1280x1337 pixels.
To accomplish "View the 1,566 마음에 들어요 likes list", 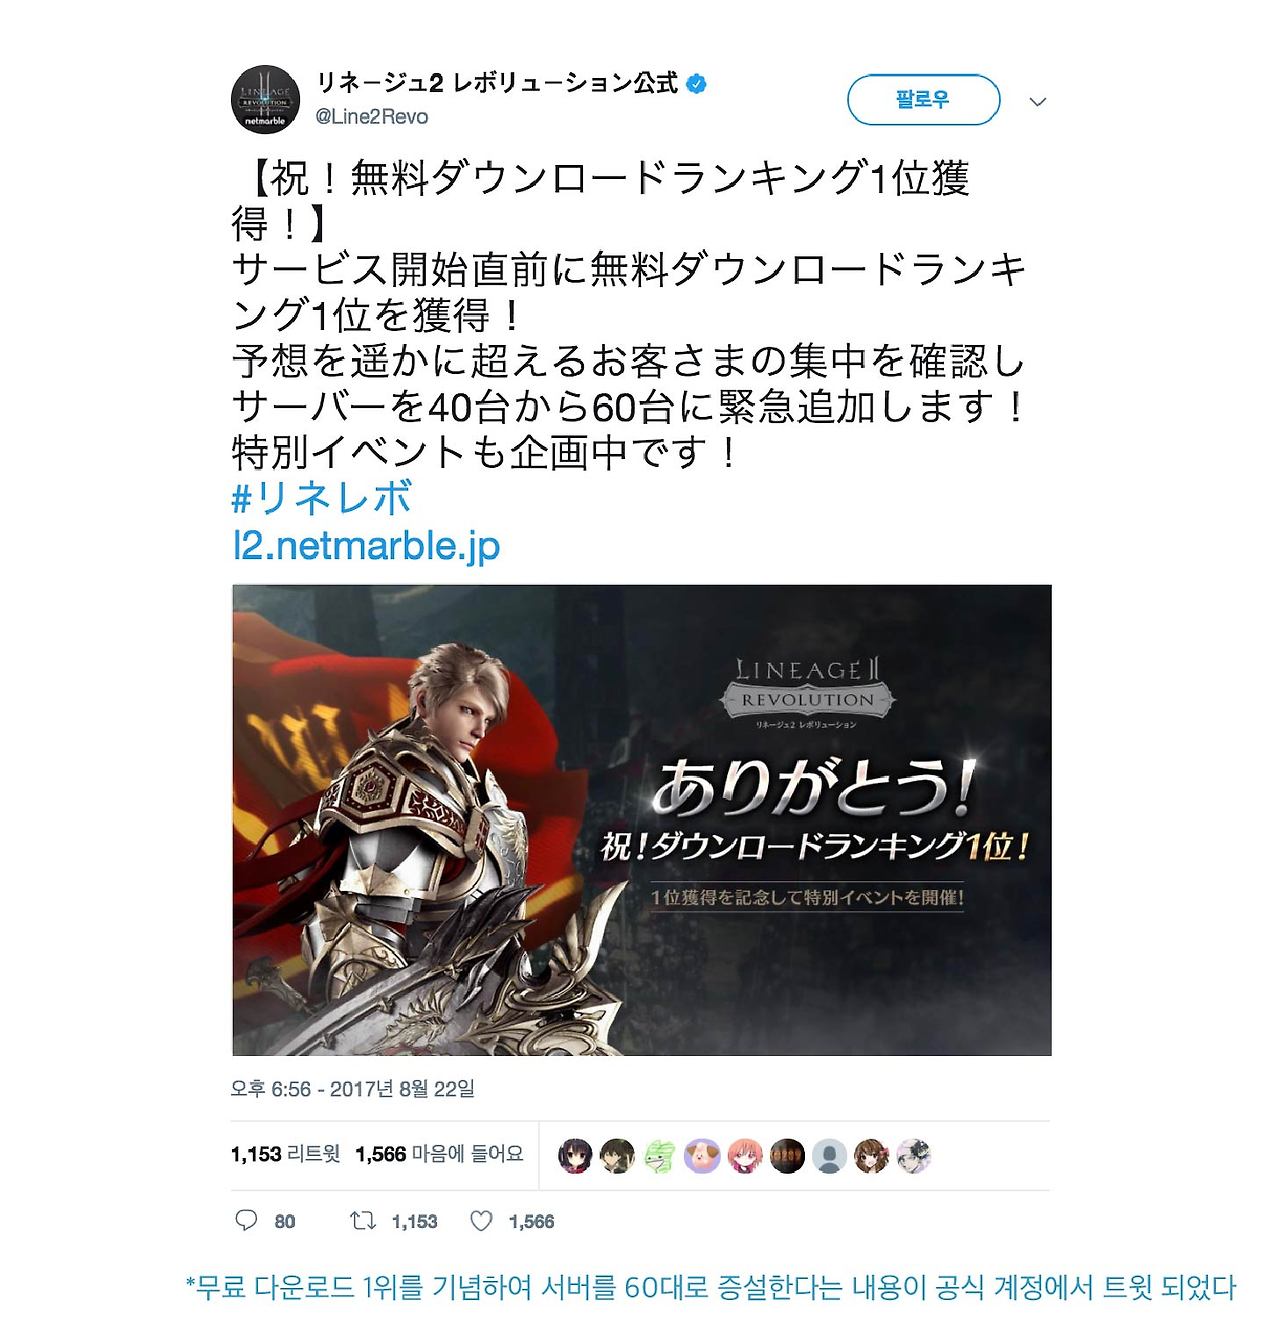I will (439, 1154).
